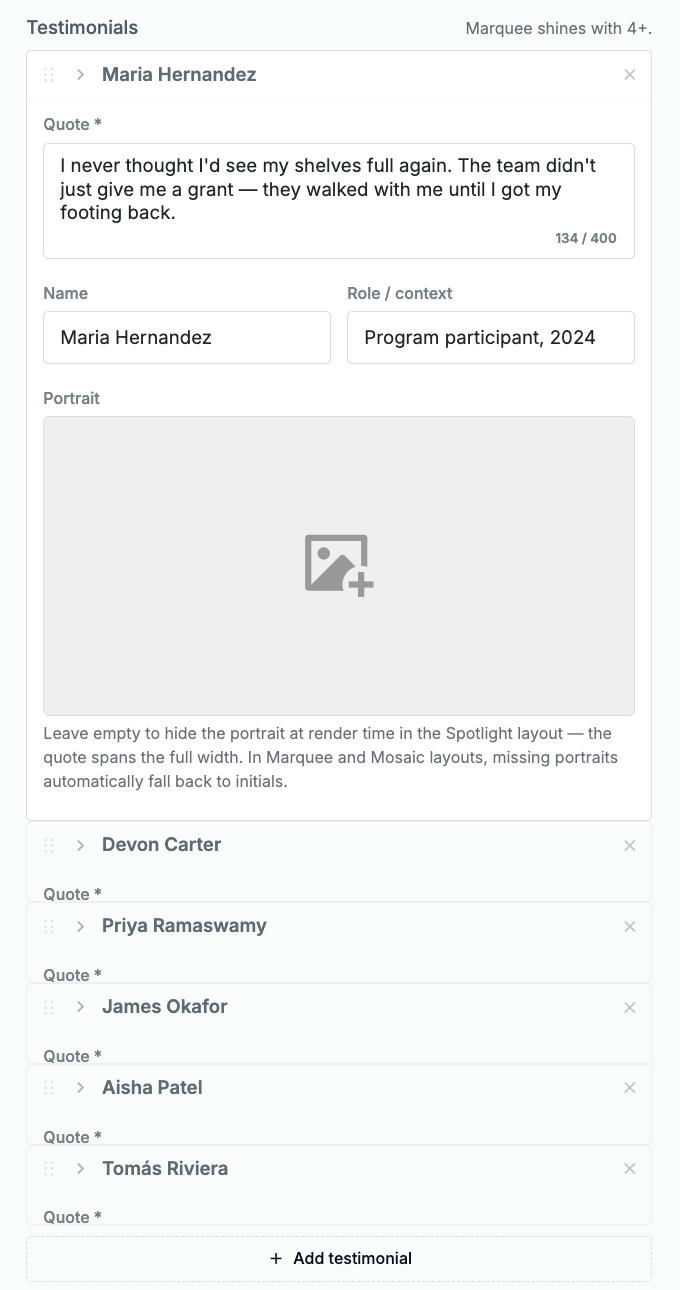The image size is (680, 1290).
Task: Expand the Aisha Patel testimonial
Action: tap(81, 1088)
